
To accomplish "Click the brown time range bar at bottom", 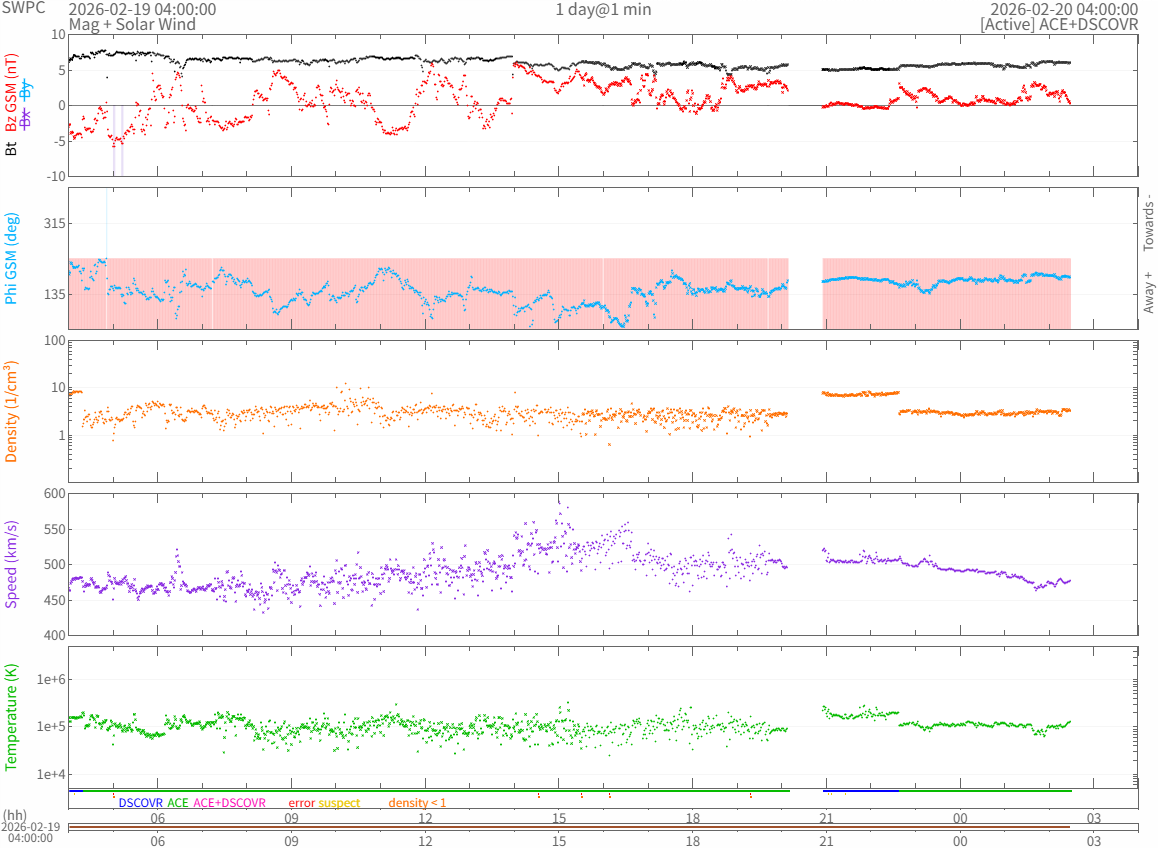I will pyautogui.click(x=568, y=827).
